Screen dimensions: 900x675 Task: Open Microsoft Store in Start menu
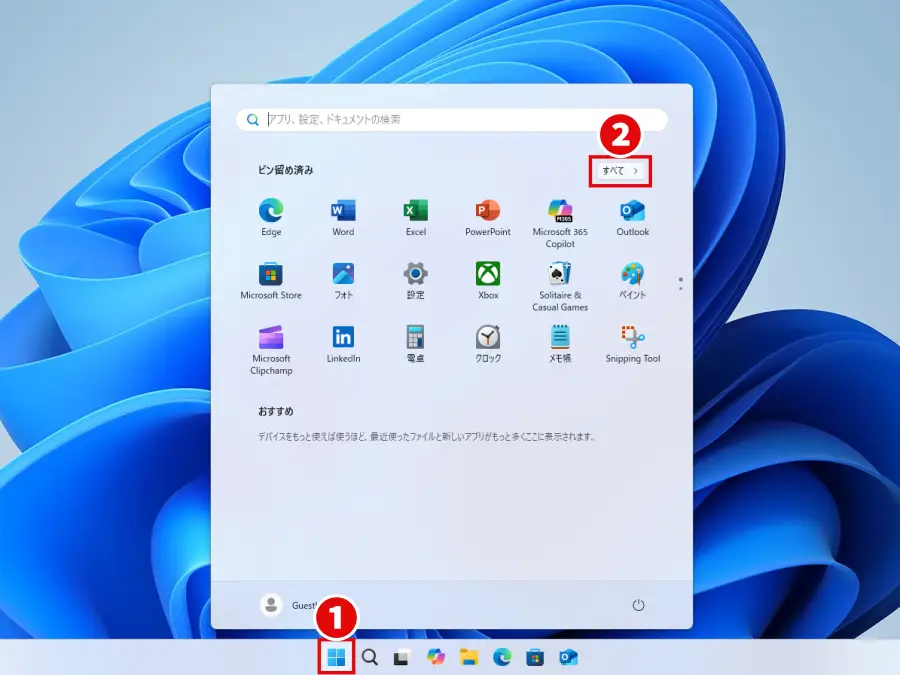(x=271, y=280)
